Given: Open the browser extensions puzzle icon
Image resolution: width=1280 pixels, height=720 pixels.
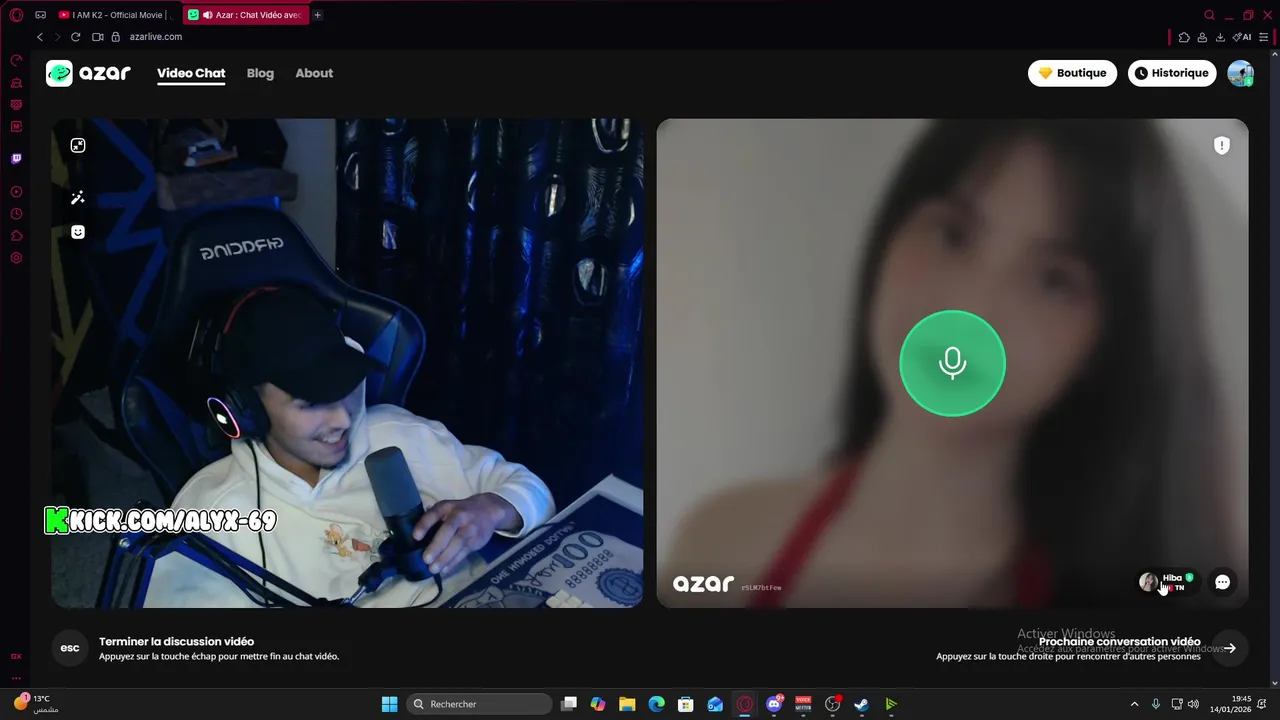Looking at the screenshot, I should pyautogui.click(x=1184, y=37).
